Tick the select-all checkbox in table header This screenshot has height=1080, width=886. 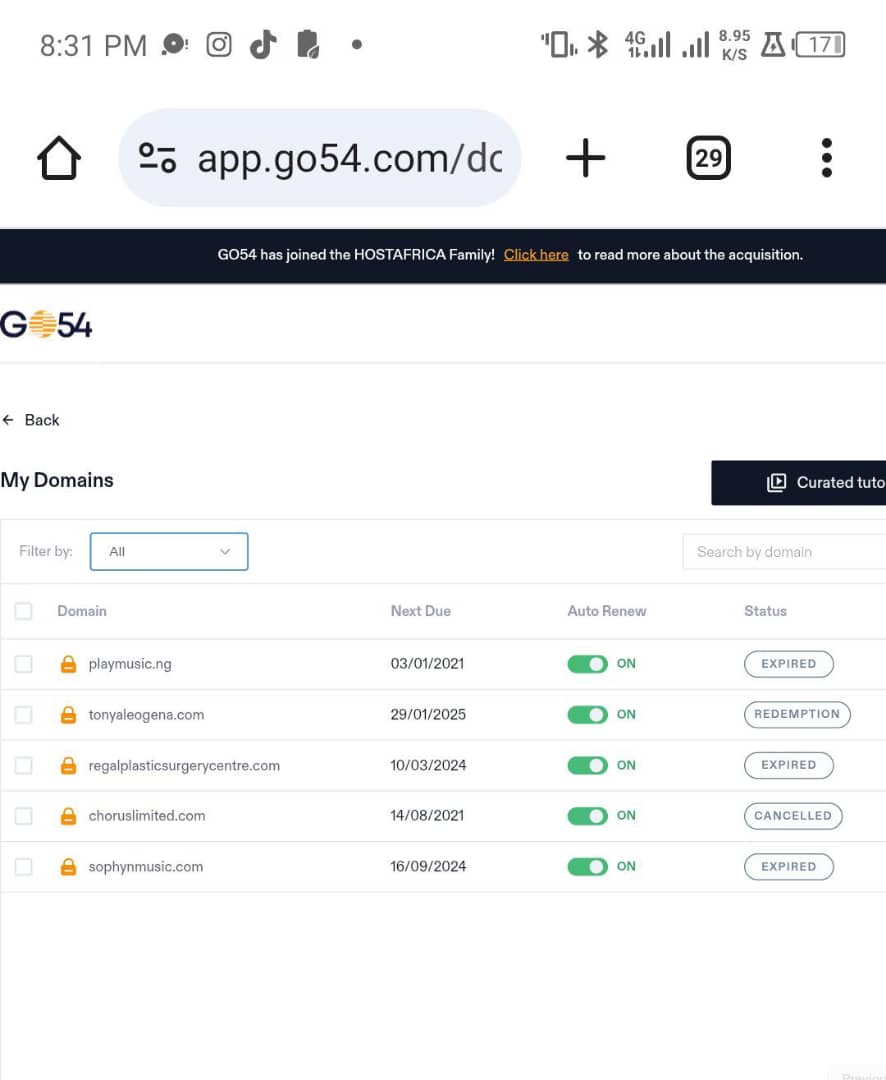(x=23, y=611)
